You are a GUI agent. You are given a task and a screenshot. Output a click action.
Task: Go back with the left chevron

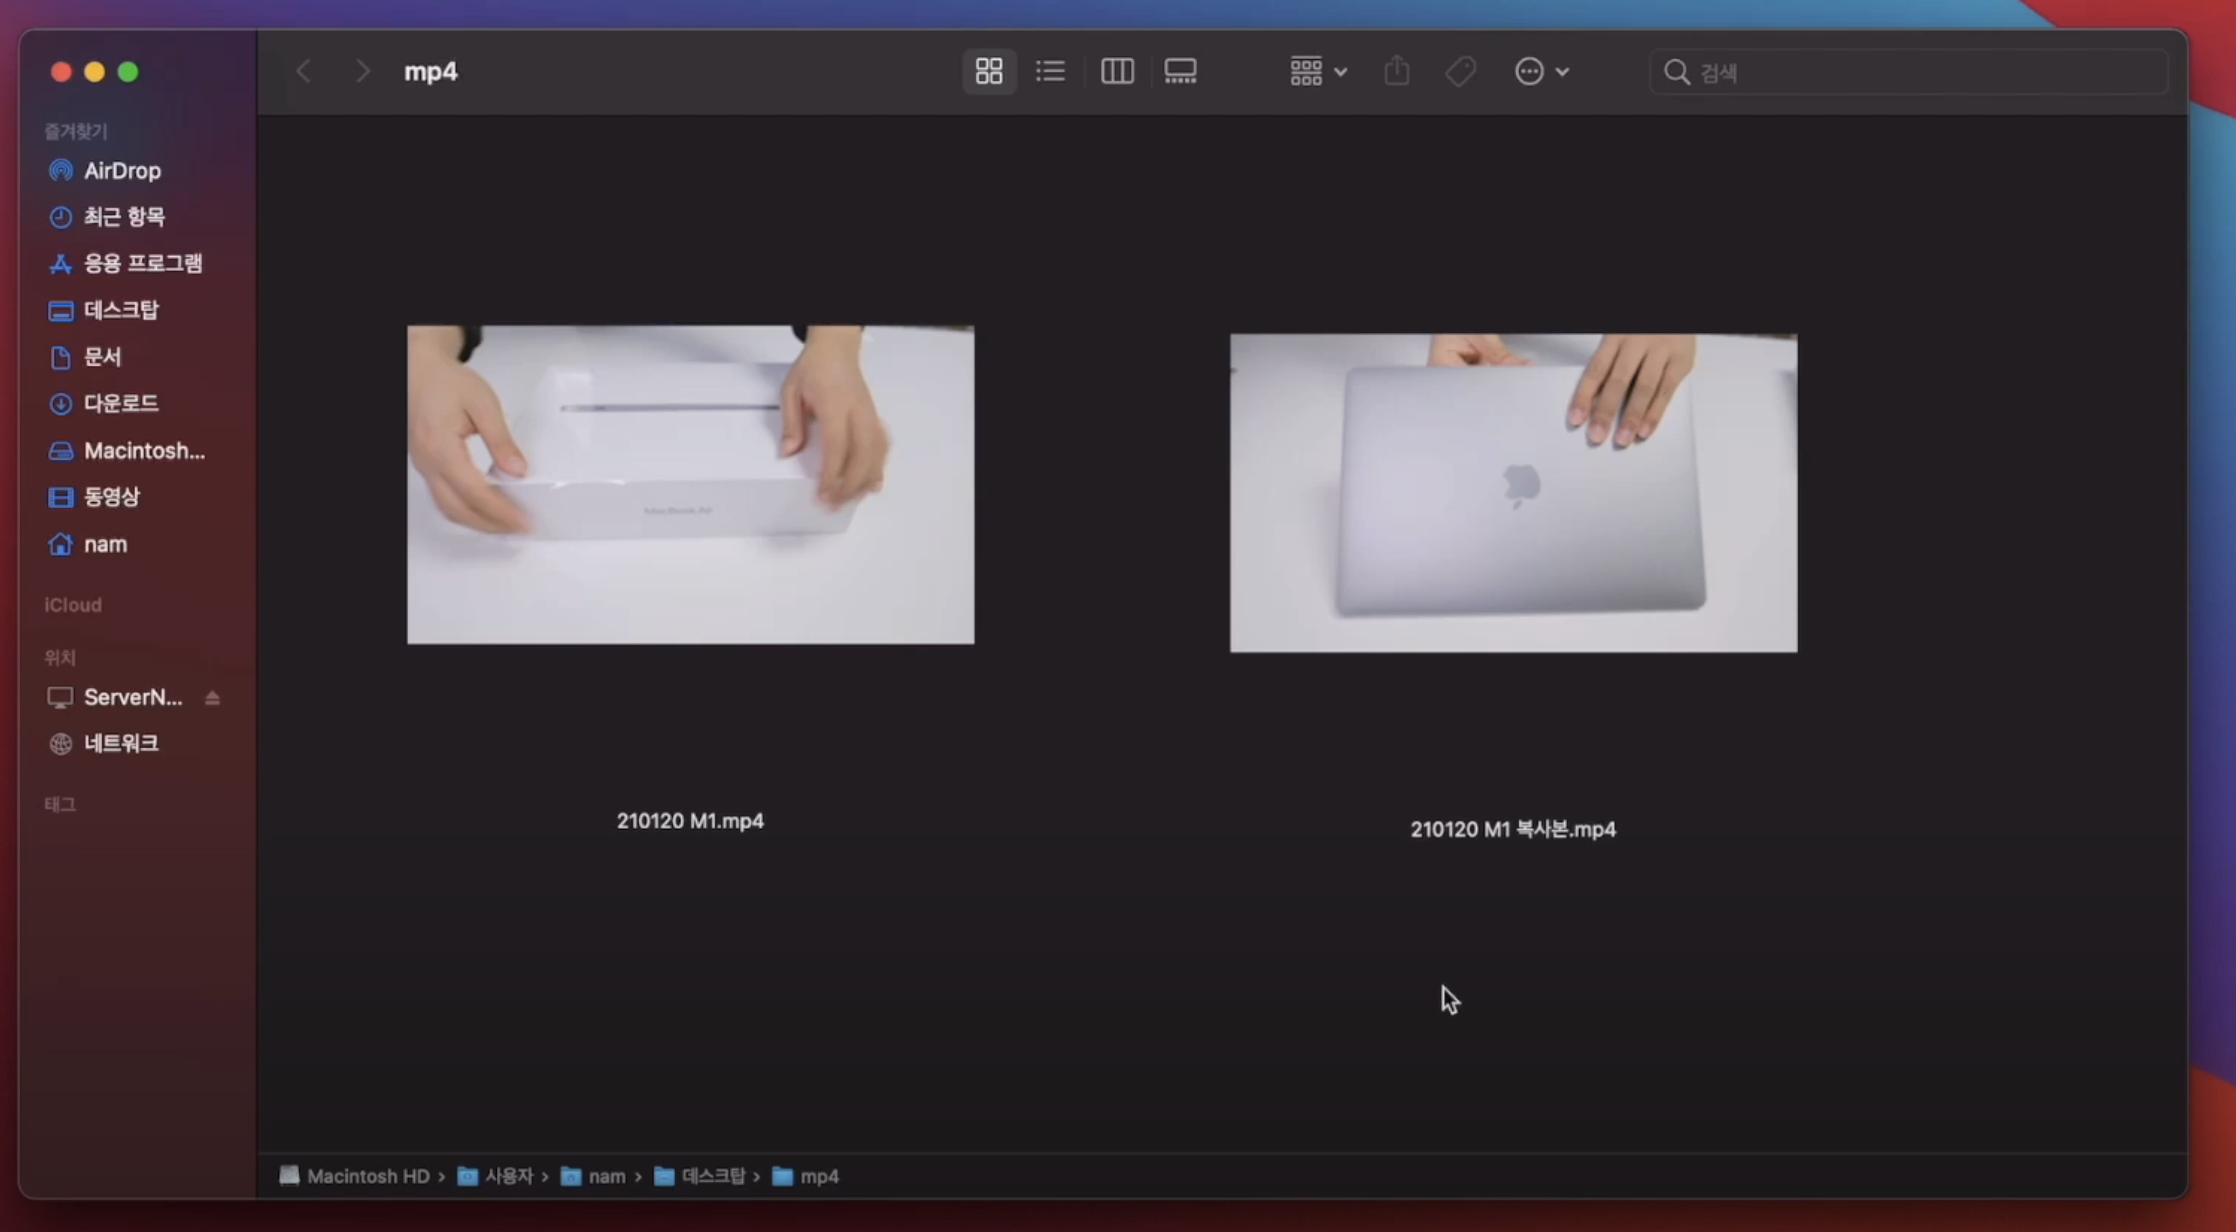pyautogui.click(x=304, y=71)
